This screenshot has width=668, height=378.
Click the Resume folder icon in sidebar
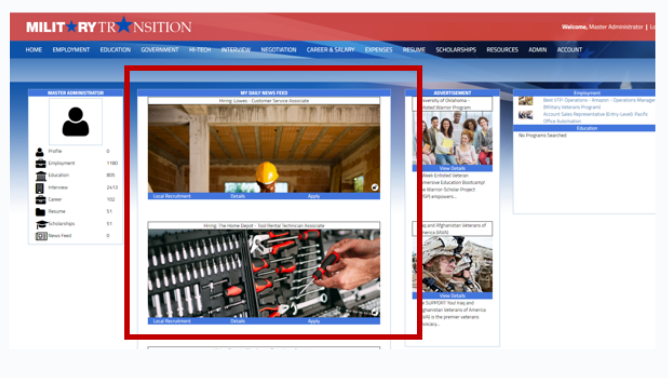point(40,212)
